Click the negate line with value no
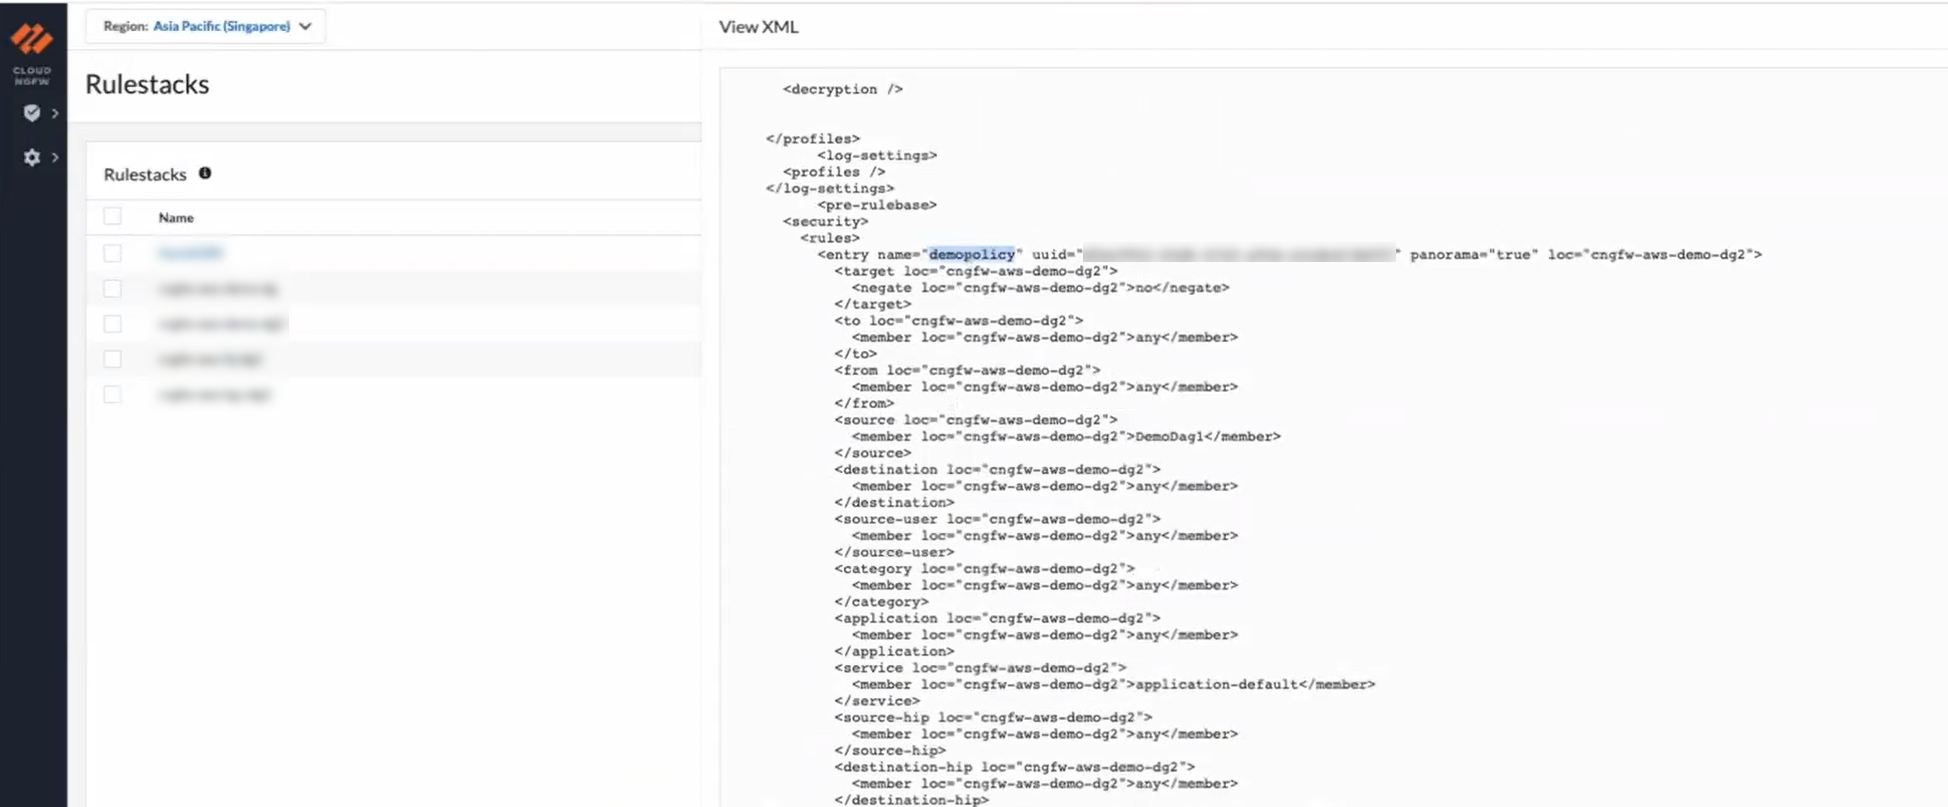Image resolution: width=1948 pixels, height=807 pixels. click(x=1040, y=287)
